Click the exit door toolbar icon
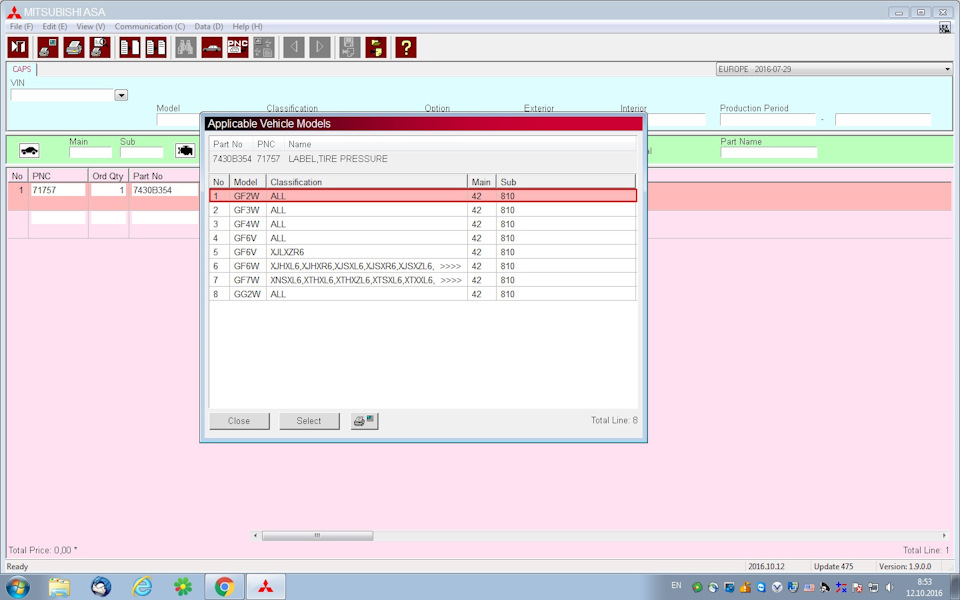Image resolution: width=960 pixels, height=600 pixels. coord(18,47)
